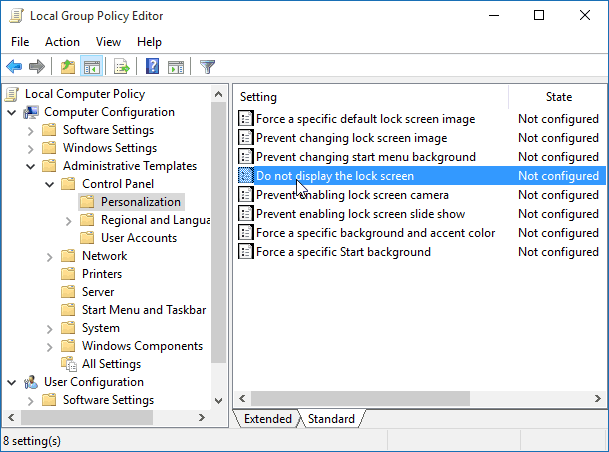
Task: Click the Export List toolbar icon
Action: [x=122, y=67]
